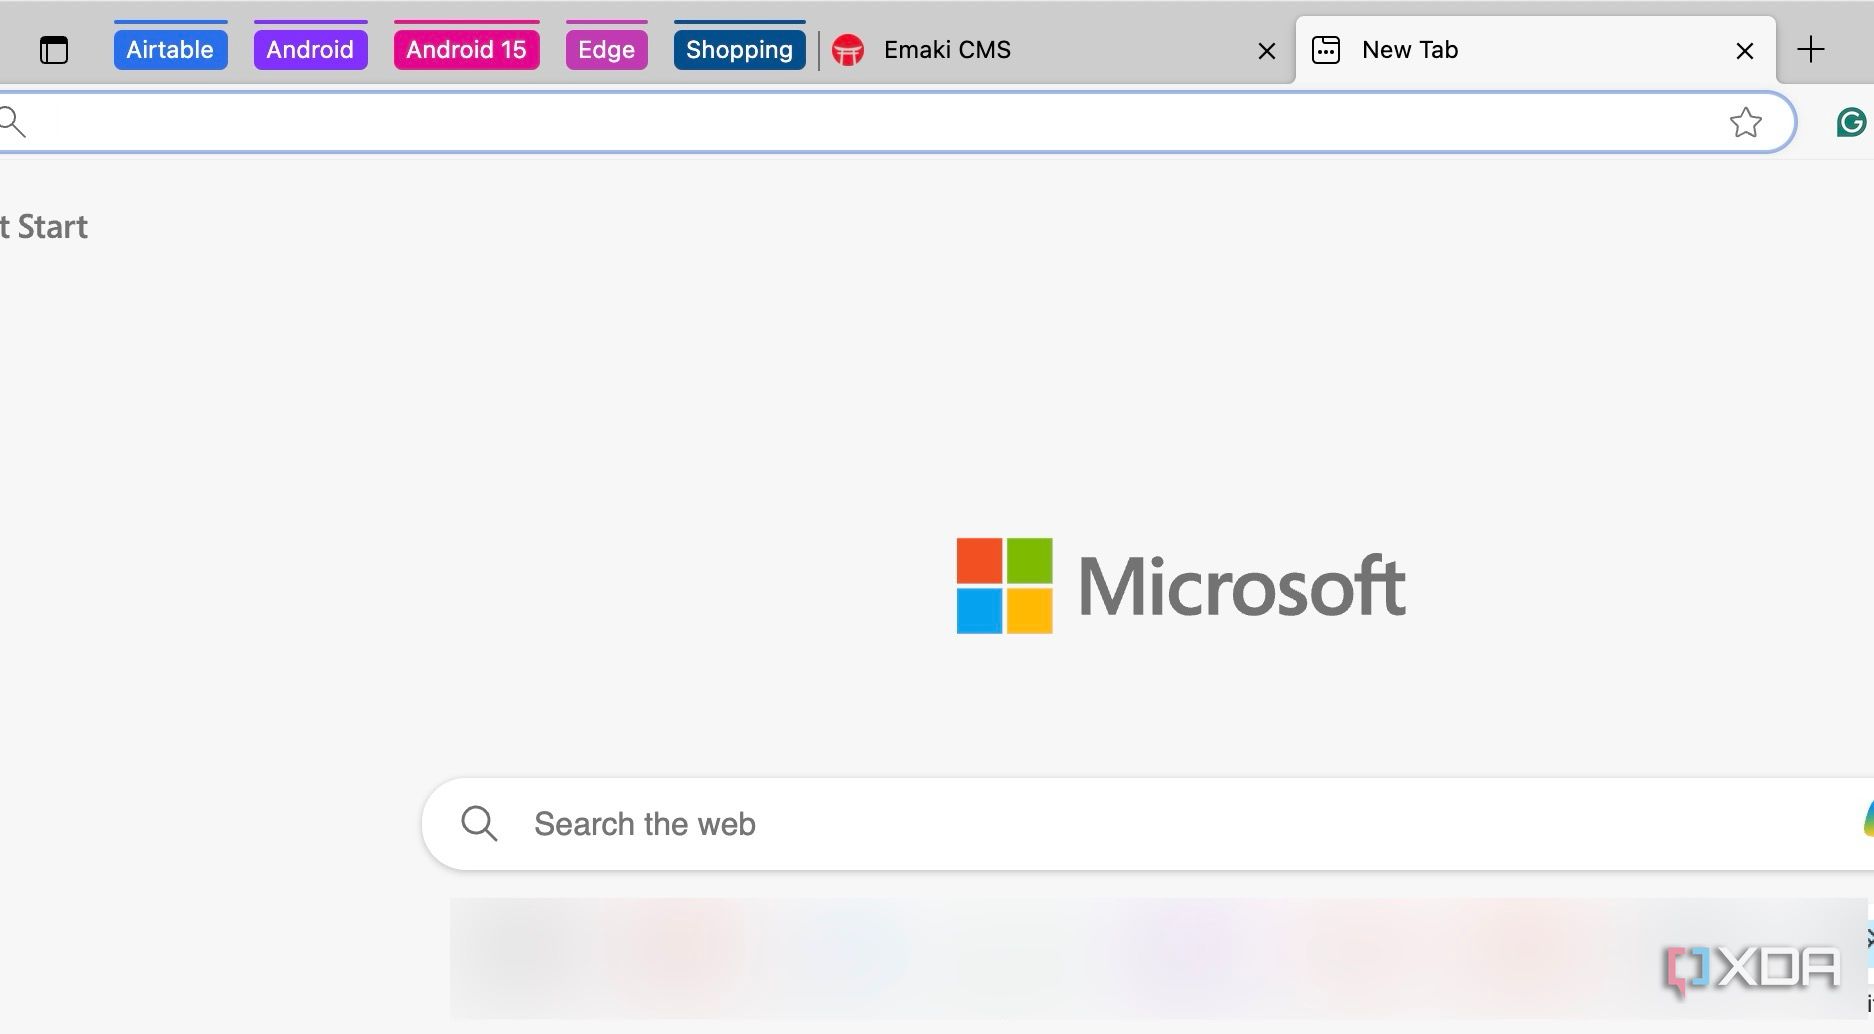1874x1034 pixels.
Task: Close the Emaki CMS tab
Action: [x=1266, y=50]
